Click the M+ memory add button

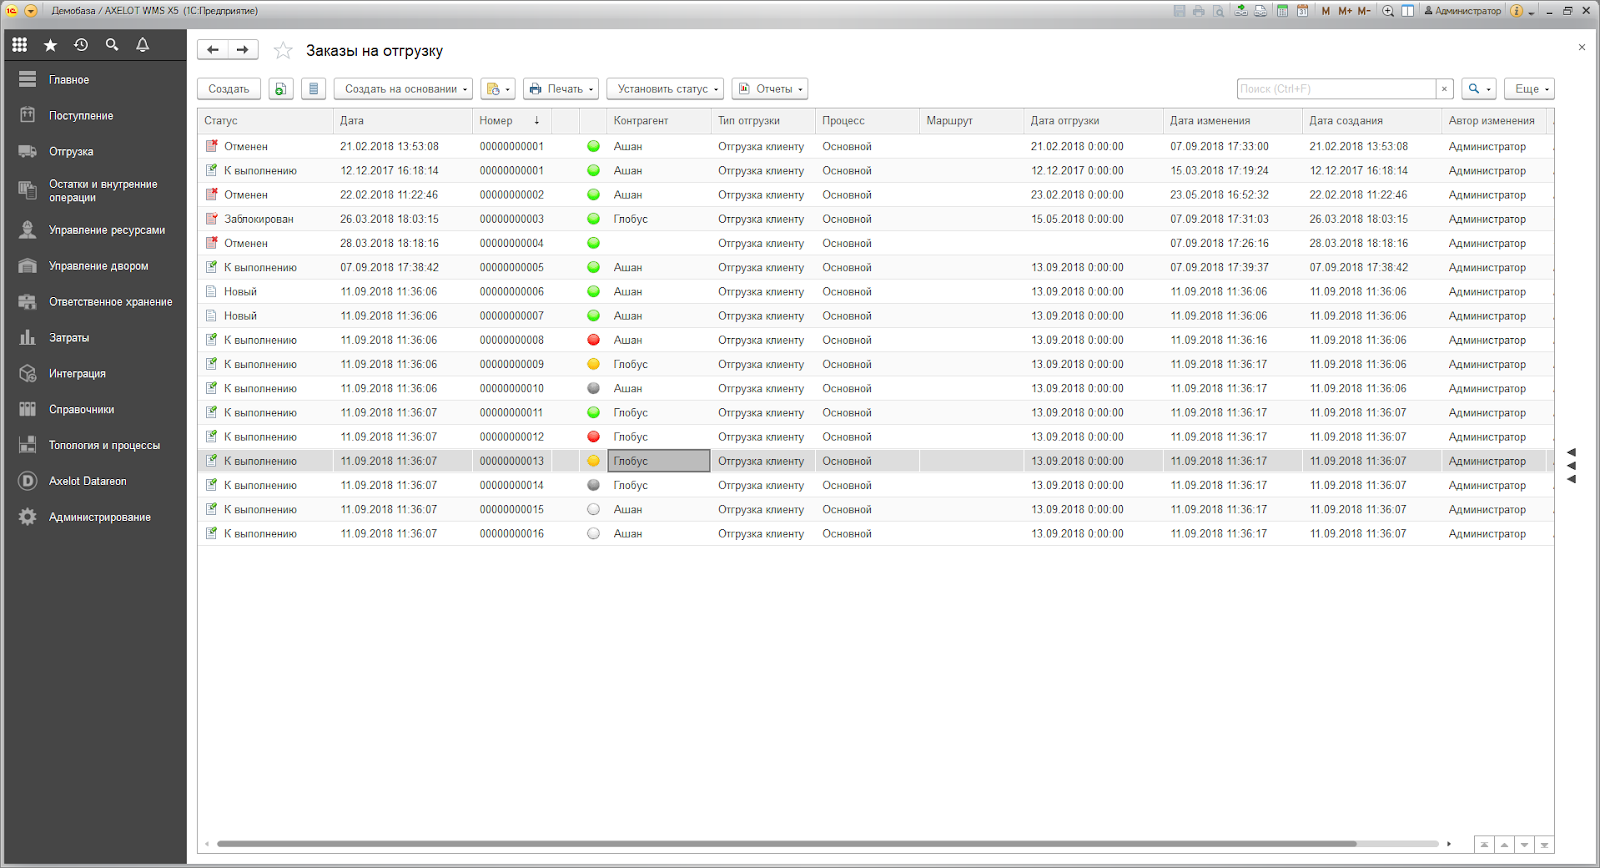(x=1345, y=11)
